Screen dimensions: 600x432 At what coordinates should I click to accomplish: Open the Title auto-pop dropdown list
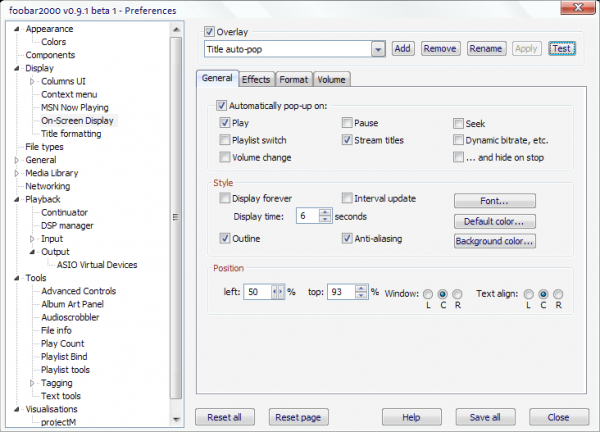[x=377, y=48]
